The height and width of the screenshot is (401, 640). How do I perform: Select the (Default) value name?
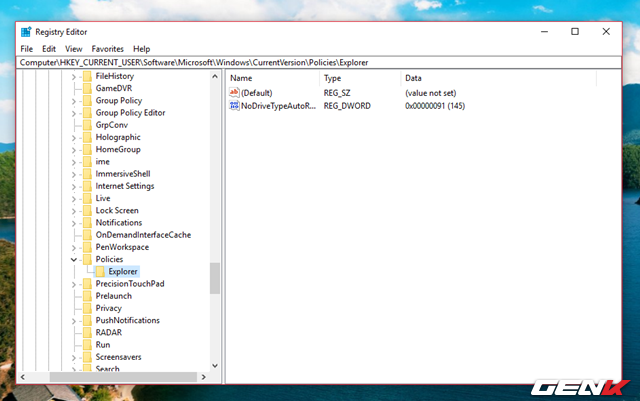[x=256, y=93]
